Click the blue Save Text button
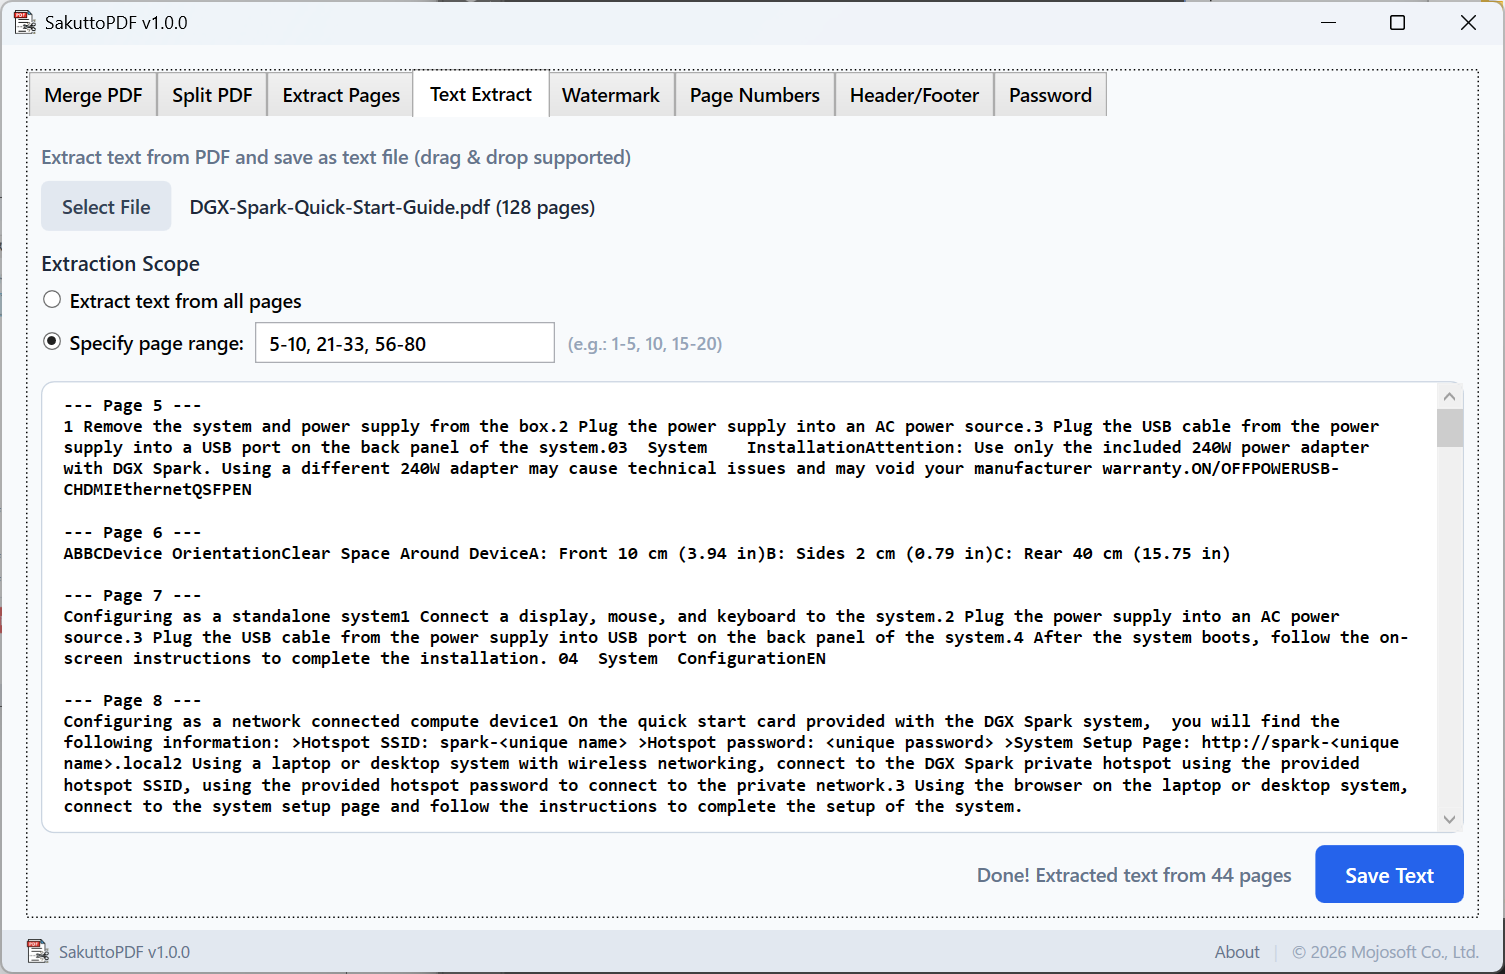The width and height of the screenshot is (1505, 974). coord(1388,875)
